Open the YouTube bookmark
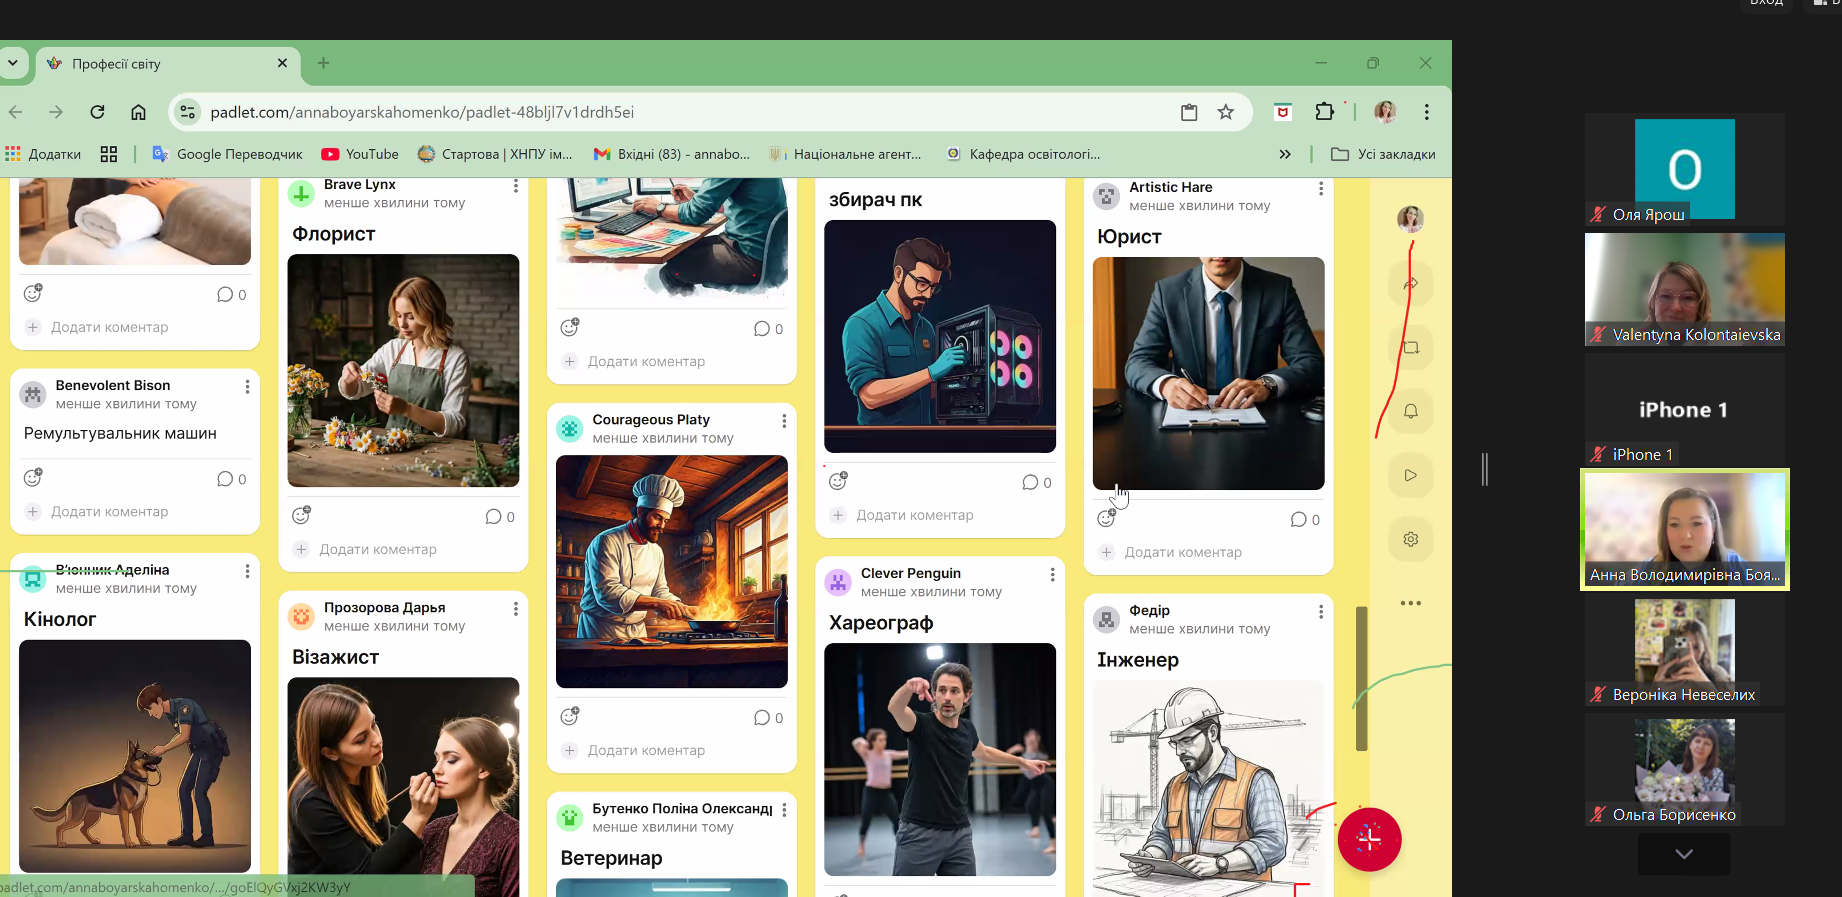The width and height of the screenshot is (1842, 897). [x=360, y=154]
